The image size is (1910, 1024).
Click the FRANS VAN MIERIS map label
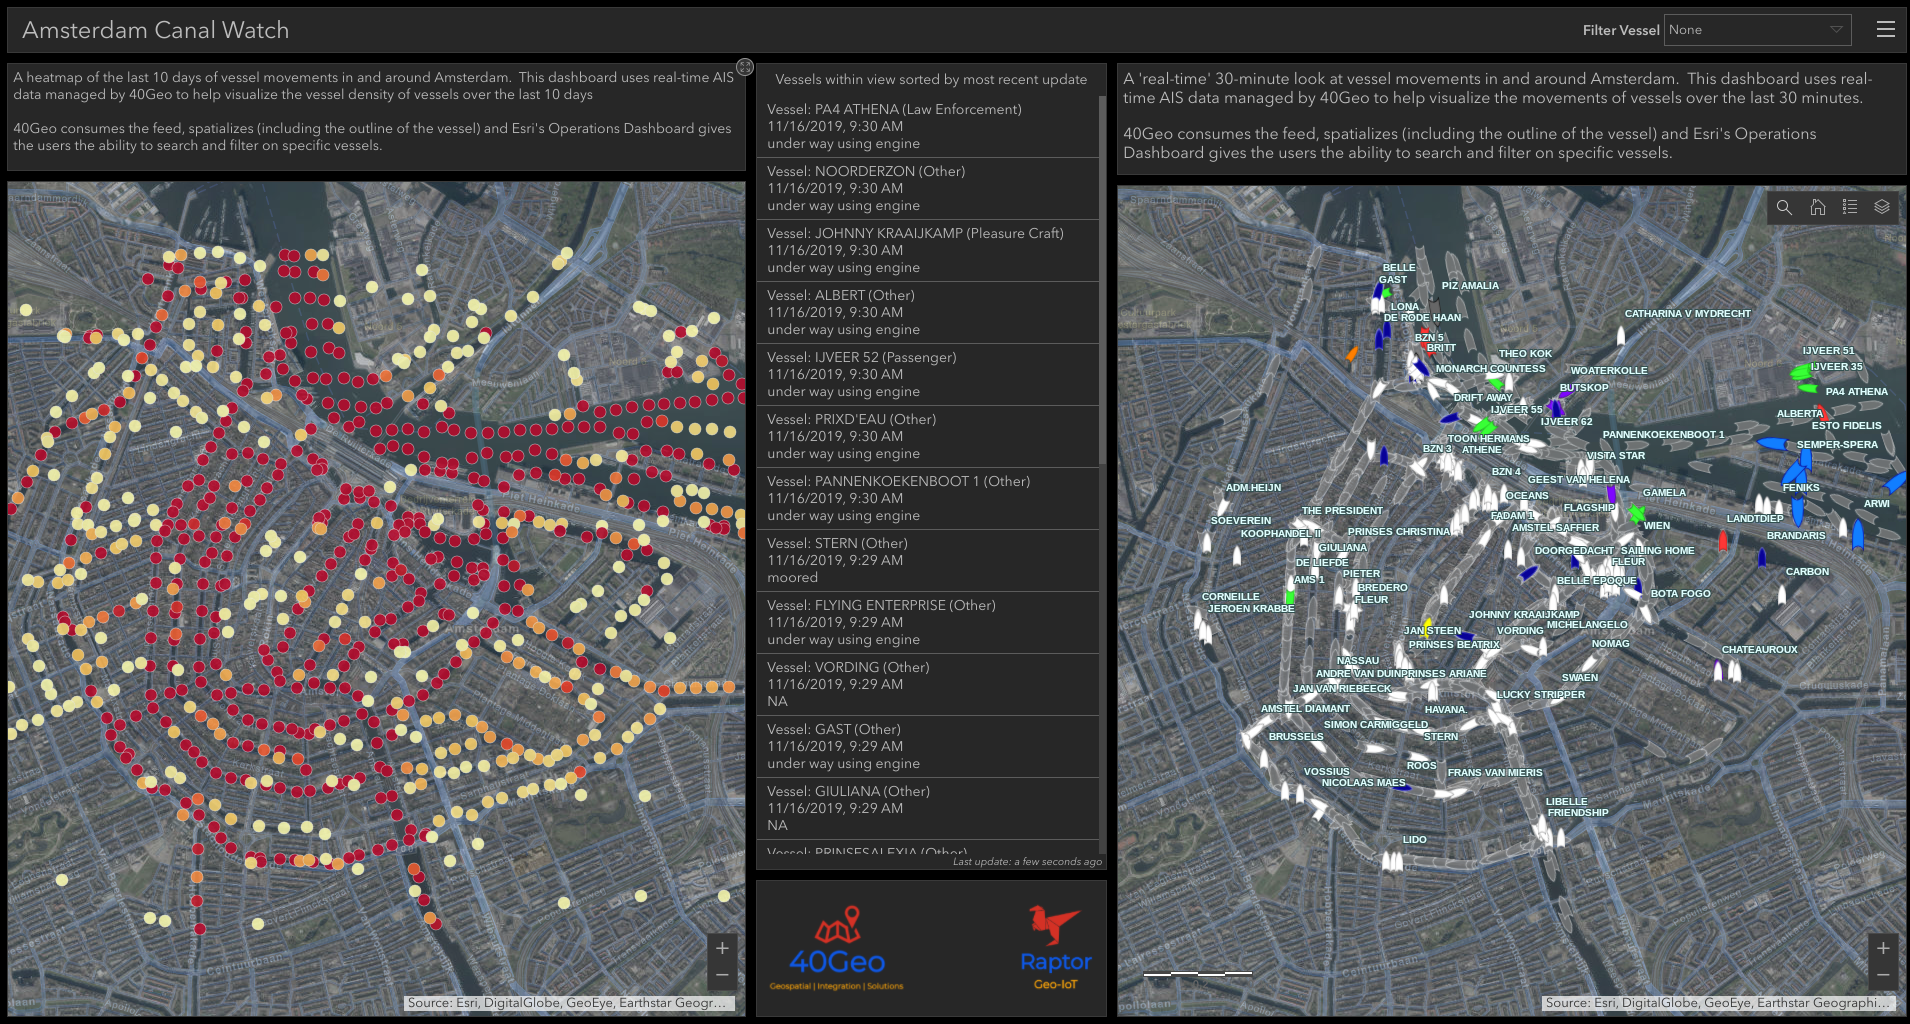click(1495, 773)
